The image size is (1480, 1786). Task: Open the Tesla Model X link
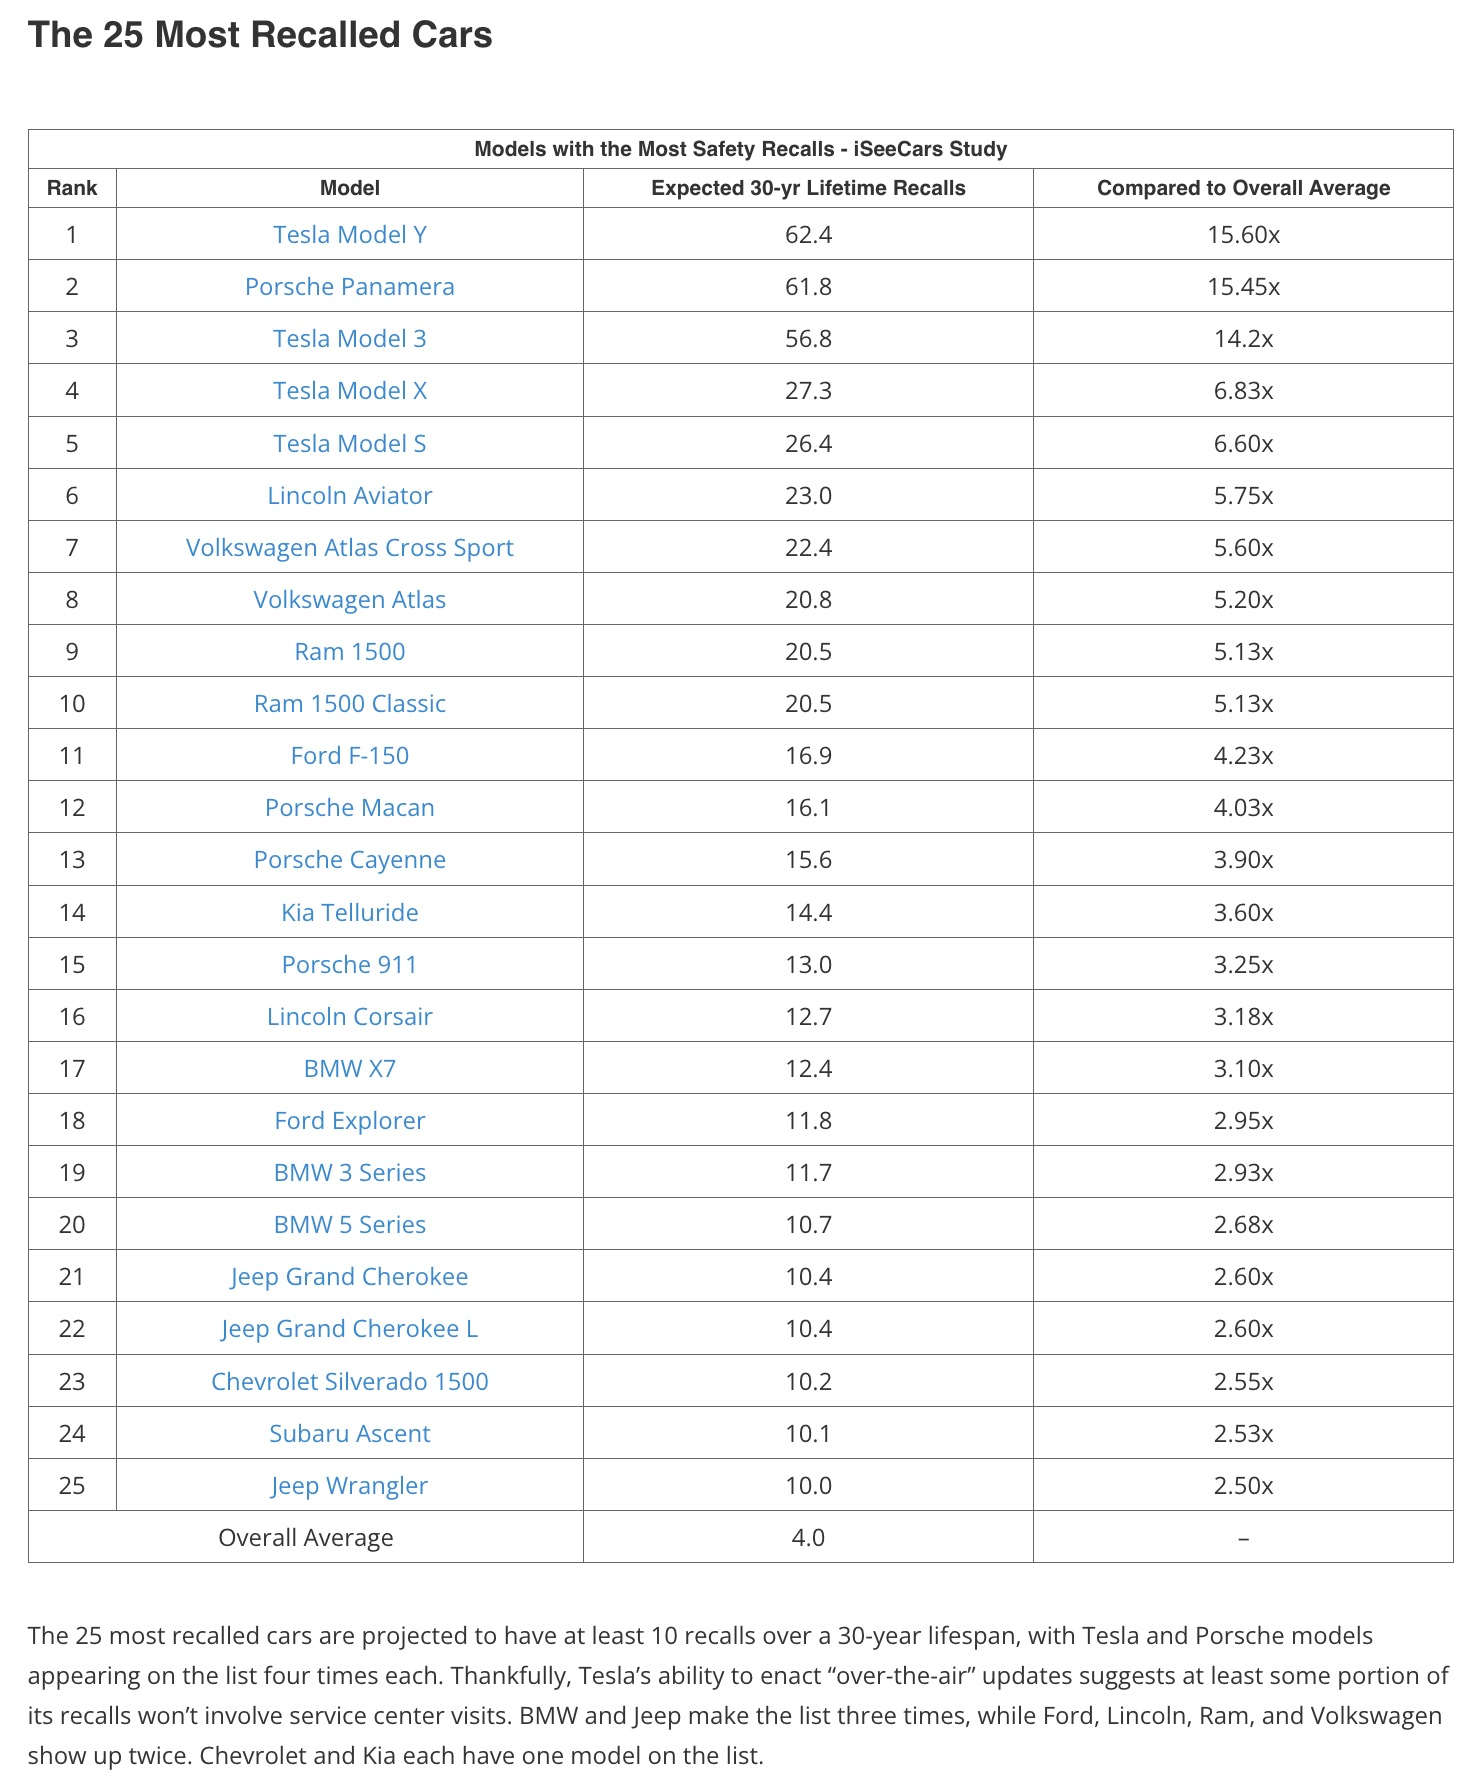pos(350,390)
